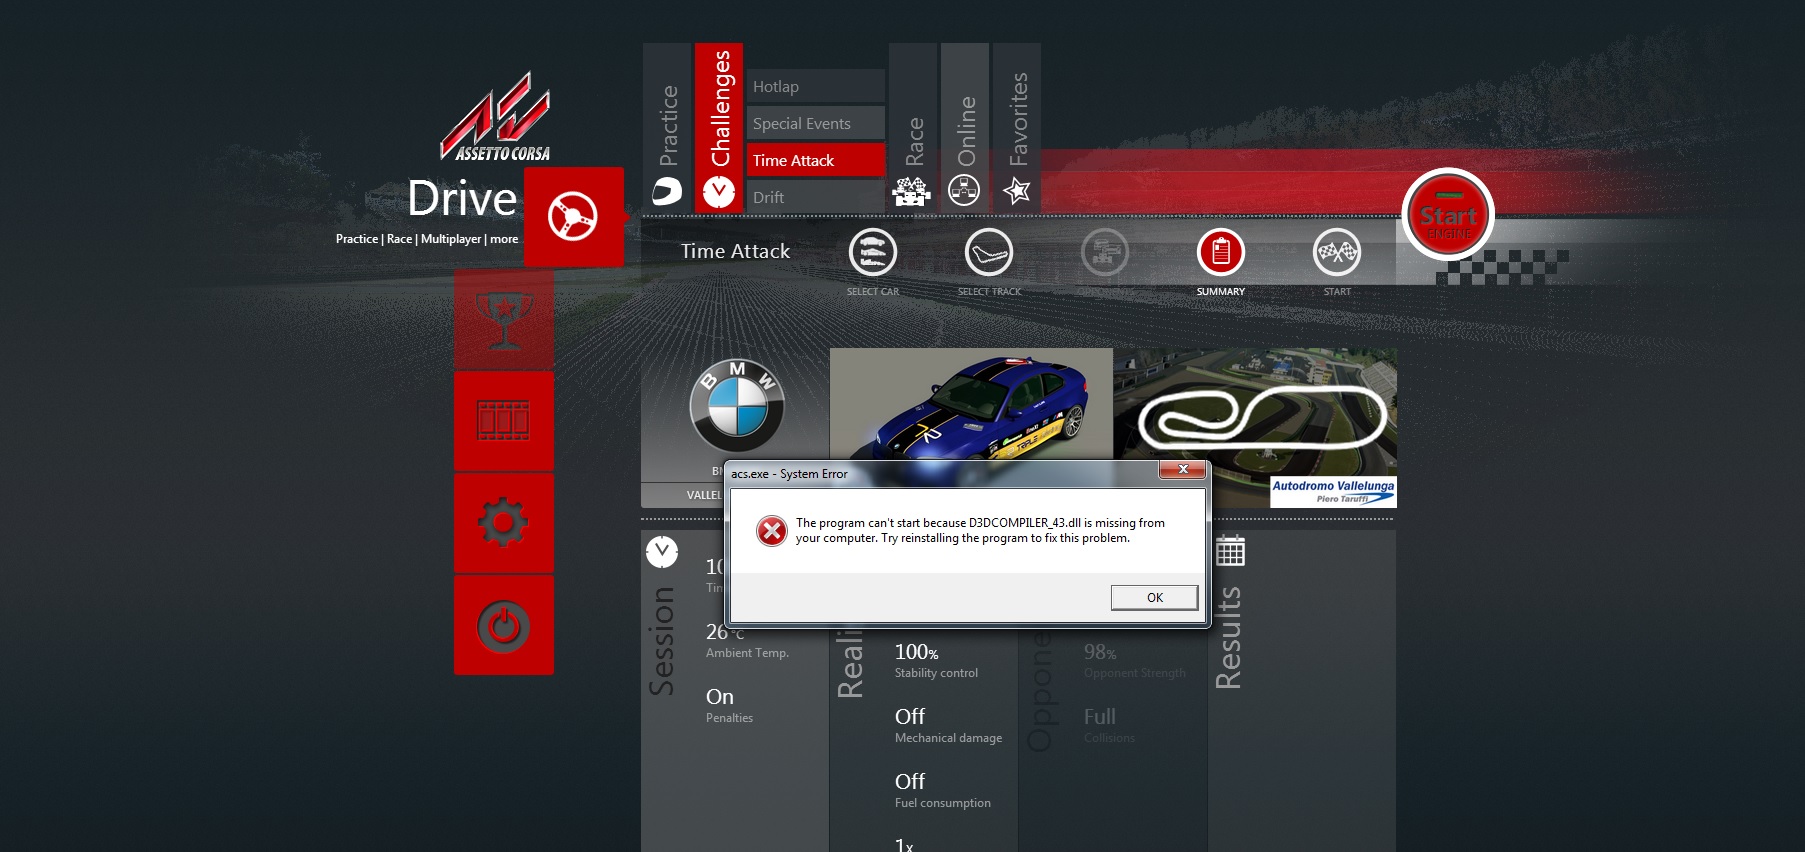Open the Summary clipboard step icon
Viewport: 1805px width, 852px height.
pyautogui.click(x=1221, y=253)
